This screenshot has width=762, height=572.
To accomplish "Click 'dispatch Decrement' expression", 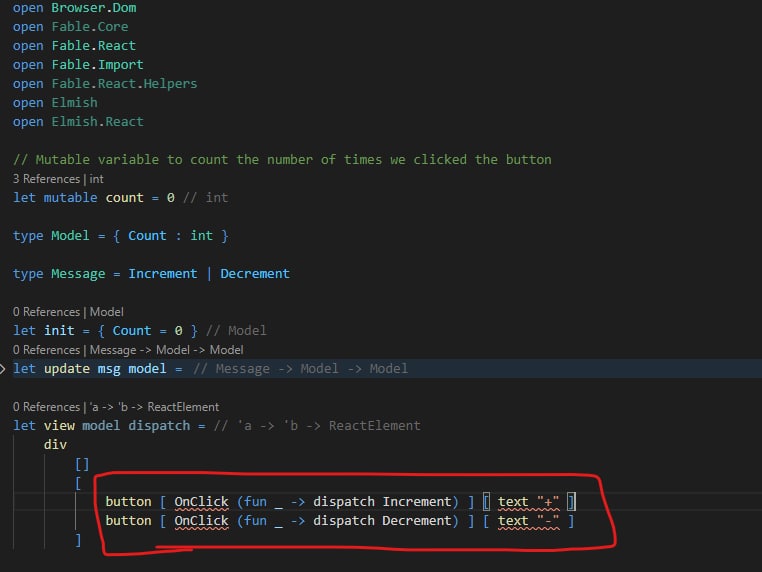I will point(382,520).
